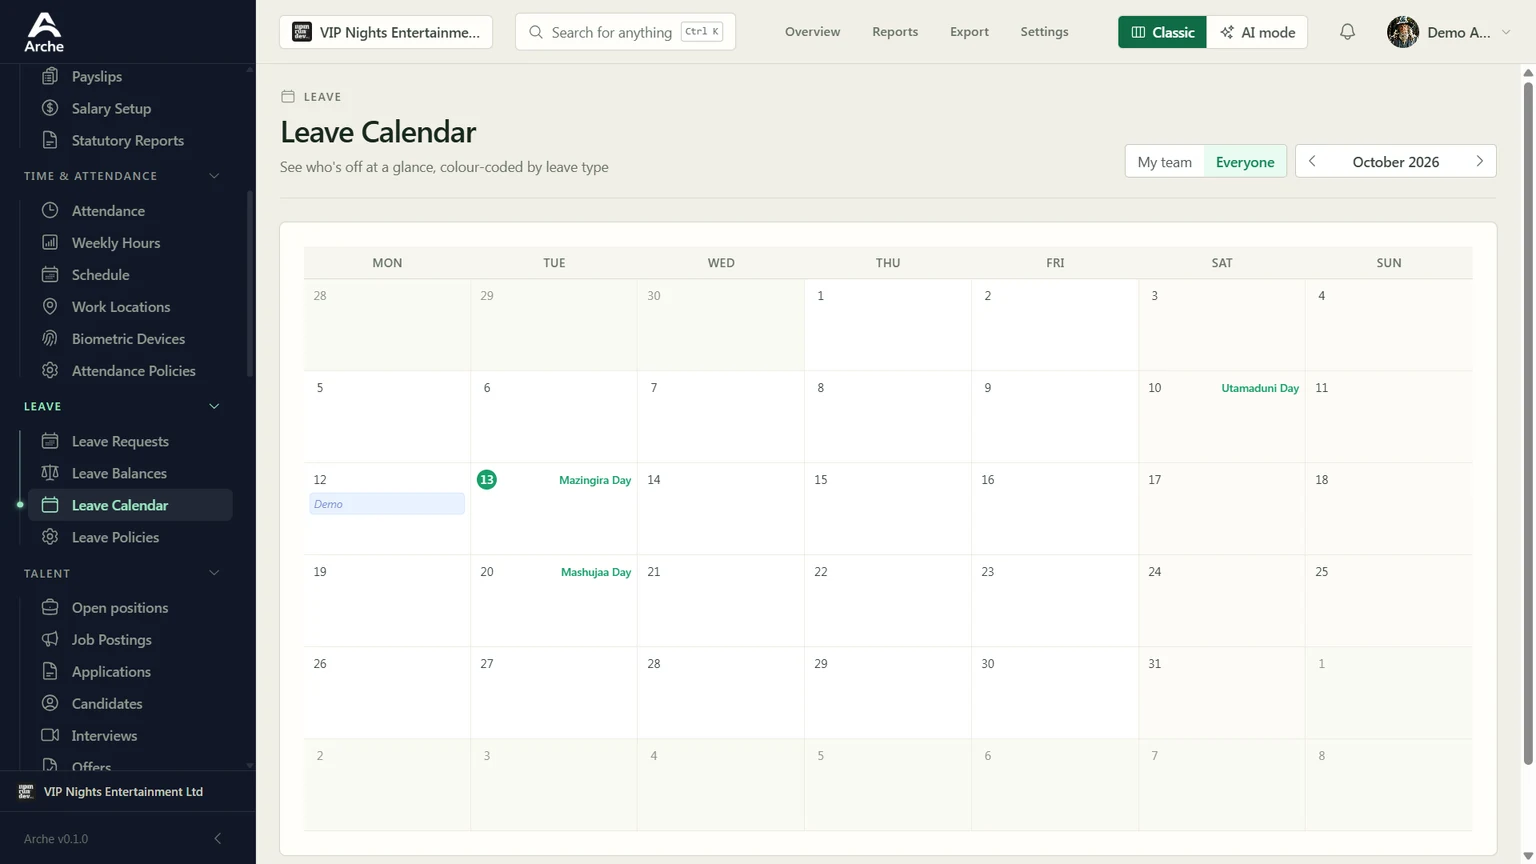The width and height of the screenshot is (1536, 864).
Task: Click the Job Postings megaphone icon
Action: pos(50,639)
